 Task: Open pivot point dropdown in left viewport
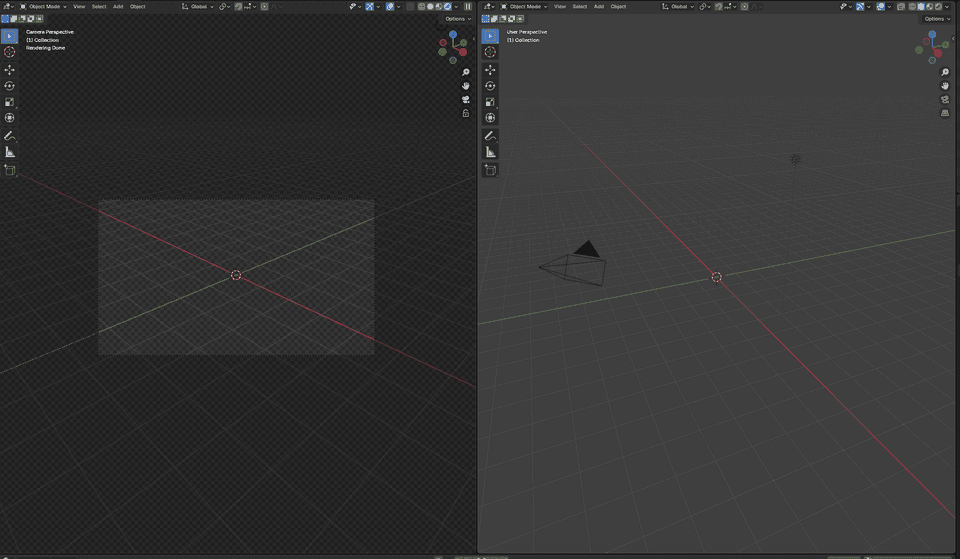point(224,7)
